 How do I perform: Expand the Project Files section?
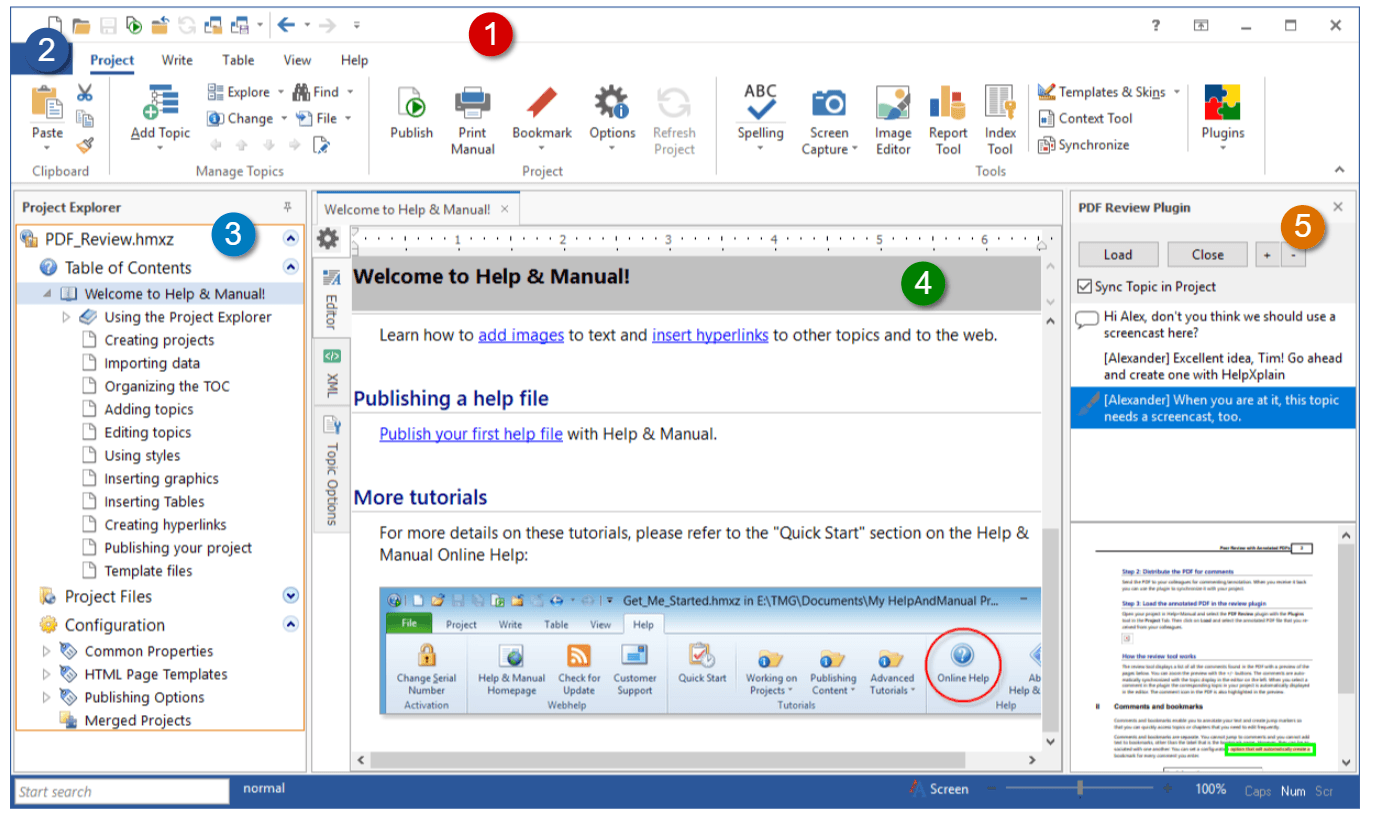click(x=290, y=596)
